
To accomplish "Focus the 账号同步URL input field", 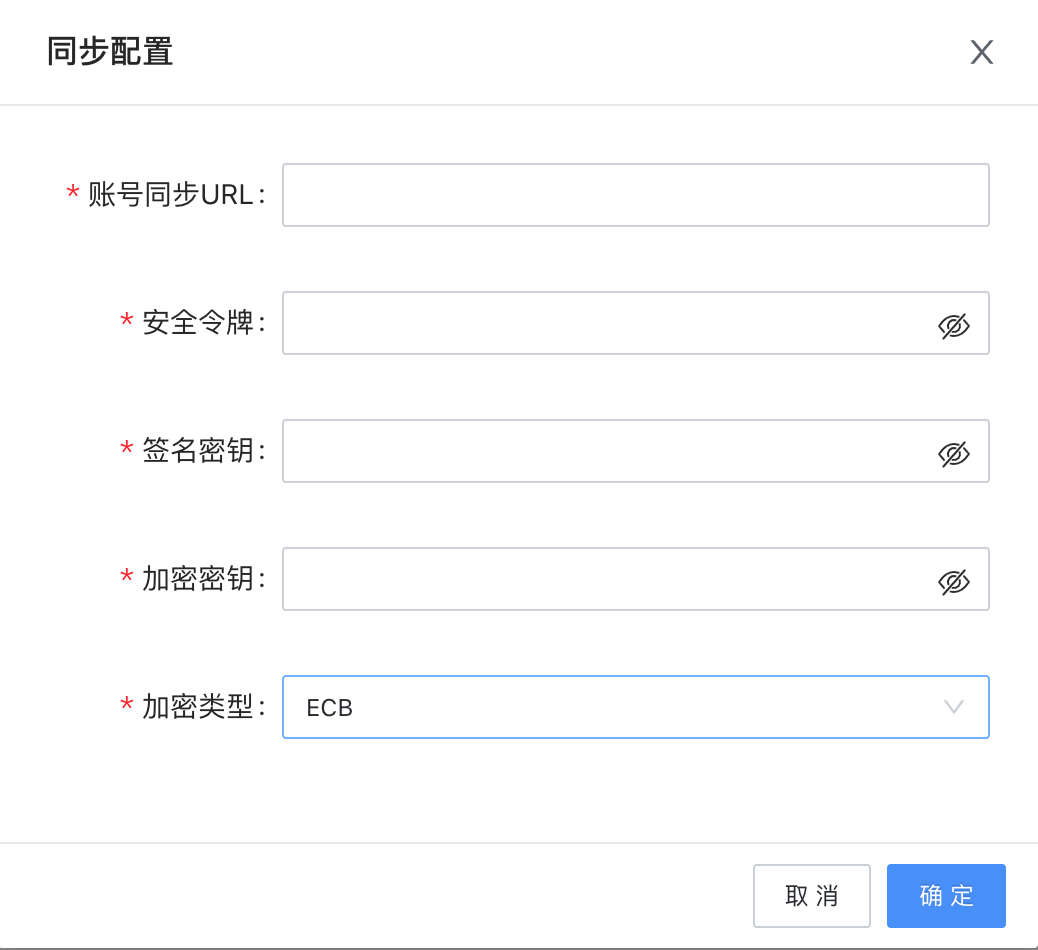I will (636, 195).
